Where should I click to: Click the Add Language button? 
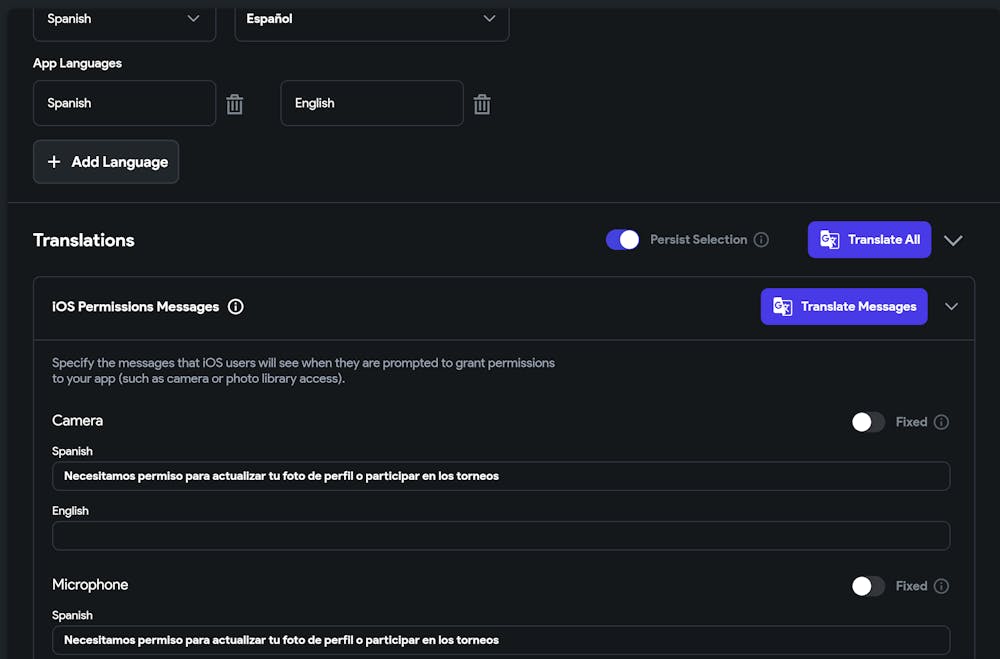pos(106,162)
